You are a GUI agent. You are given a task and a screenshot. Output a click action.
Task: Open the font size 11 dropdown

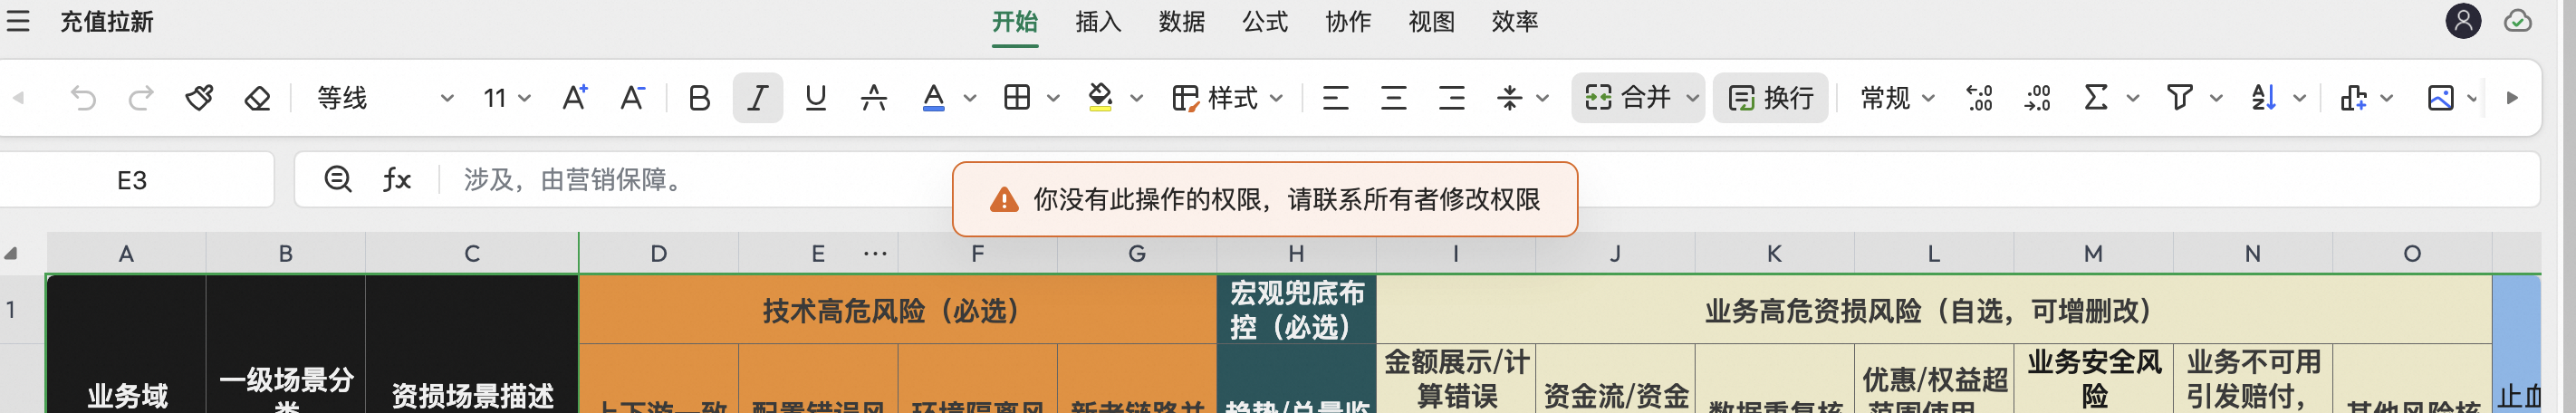click(506, 98)
